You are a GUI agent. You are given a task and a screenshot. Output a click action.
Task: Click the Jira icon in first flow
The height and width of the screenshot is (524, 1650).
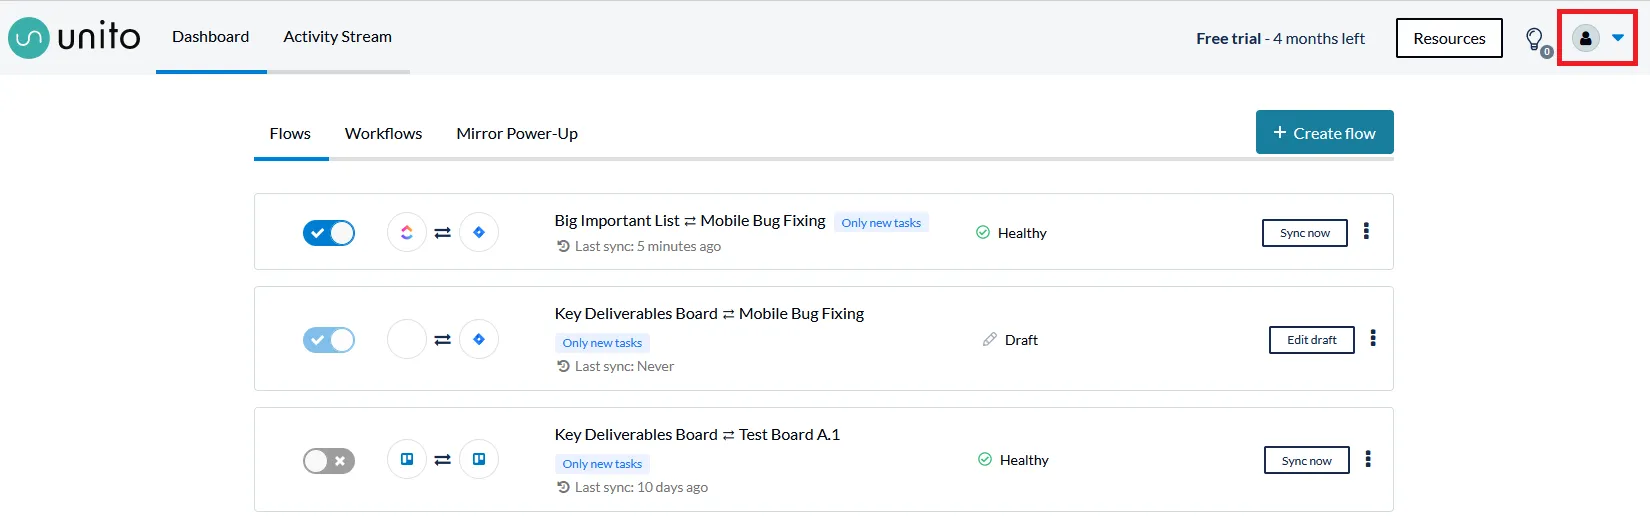479,233
